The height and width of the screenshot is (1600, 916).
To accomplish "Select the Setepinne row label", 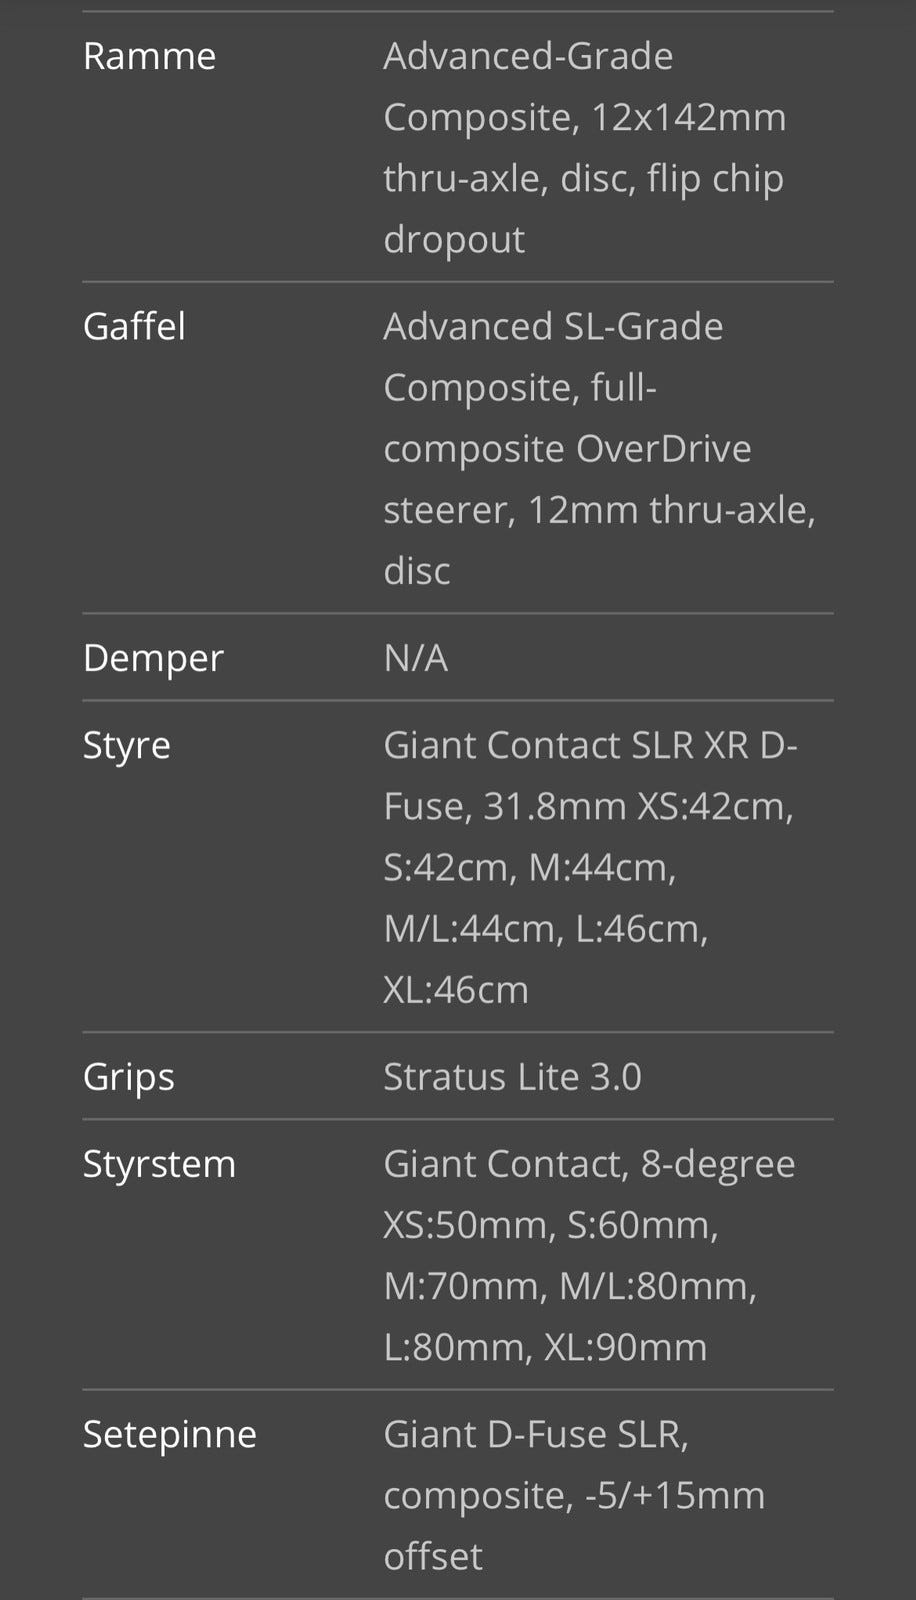I will (x=170, y=1435).
